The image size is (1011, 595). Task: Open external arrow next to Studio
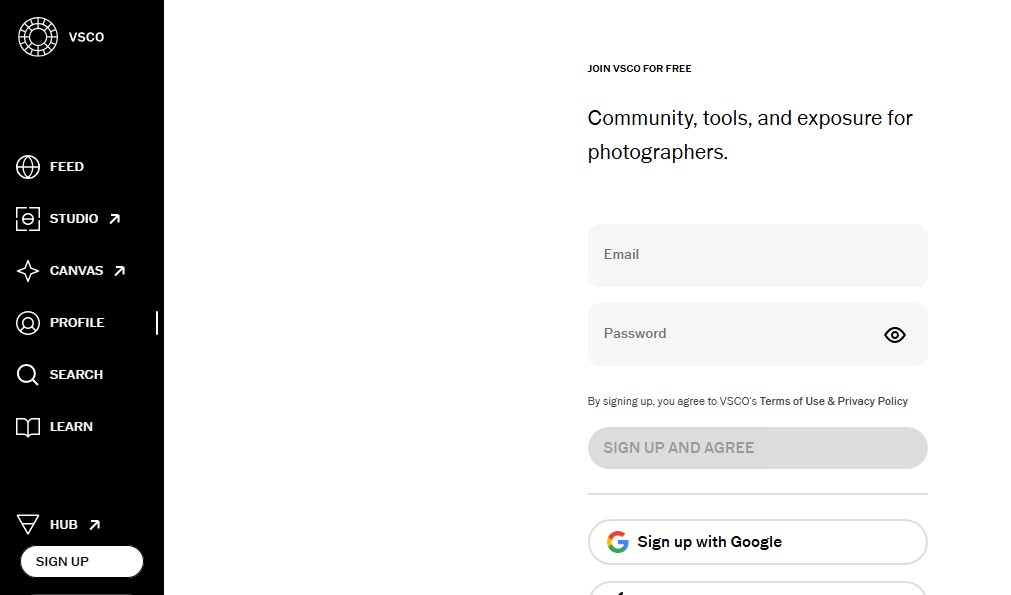coord(114,219)
